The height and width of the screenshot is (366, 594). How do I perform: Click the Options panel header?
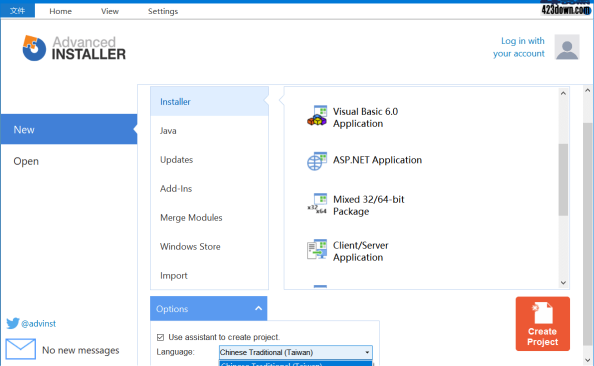(x=209, y=308)
